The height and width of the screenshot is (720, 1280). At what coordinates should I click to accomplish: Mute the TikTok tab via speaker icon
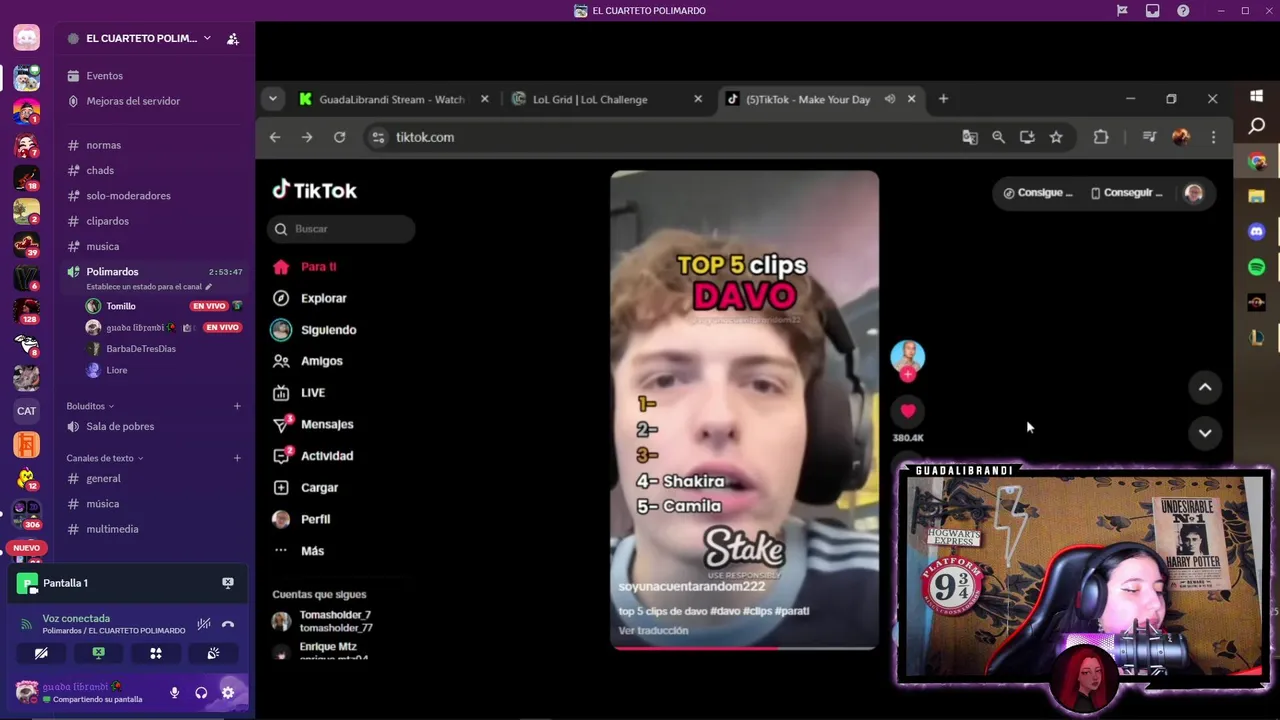pos(889,99)
